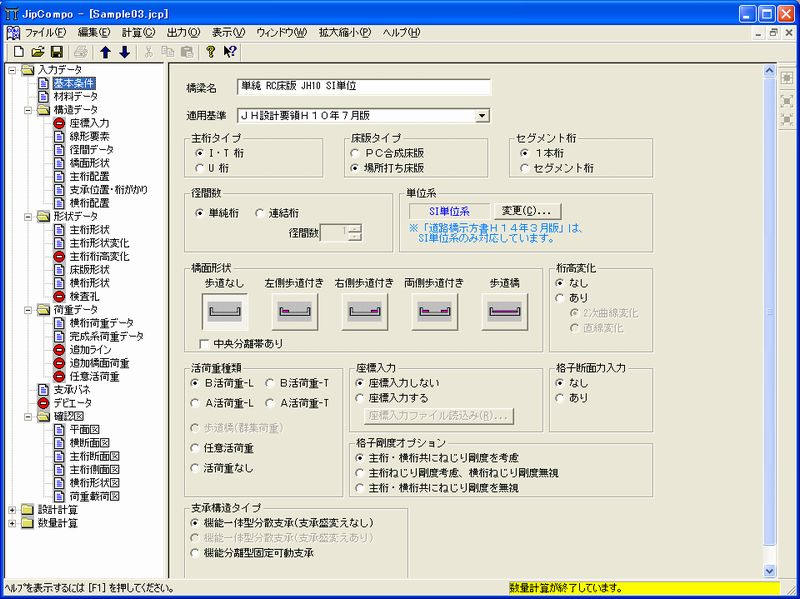Select the ＰＣ合成床版 radio option
The width and height of the screenshot is (800, 599).
click(357, 153)
